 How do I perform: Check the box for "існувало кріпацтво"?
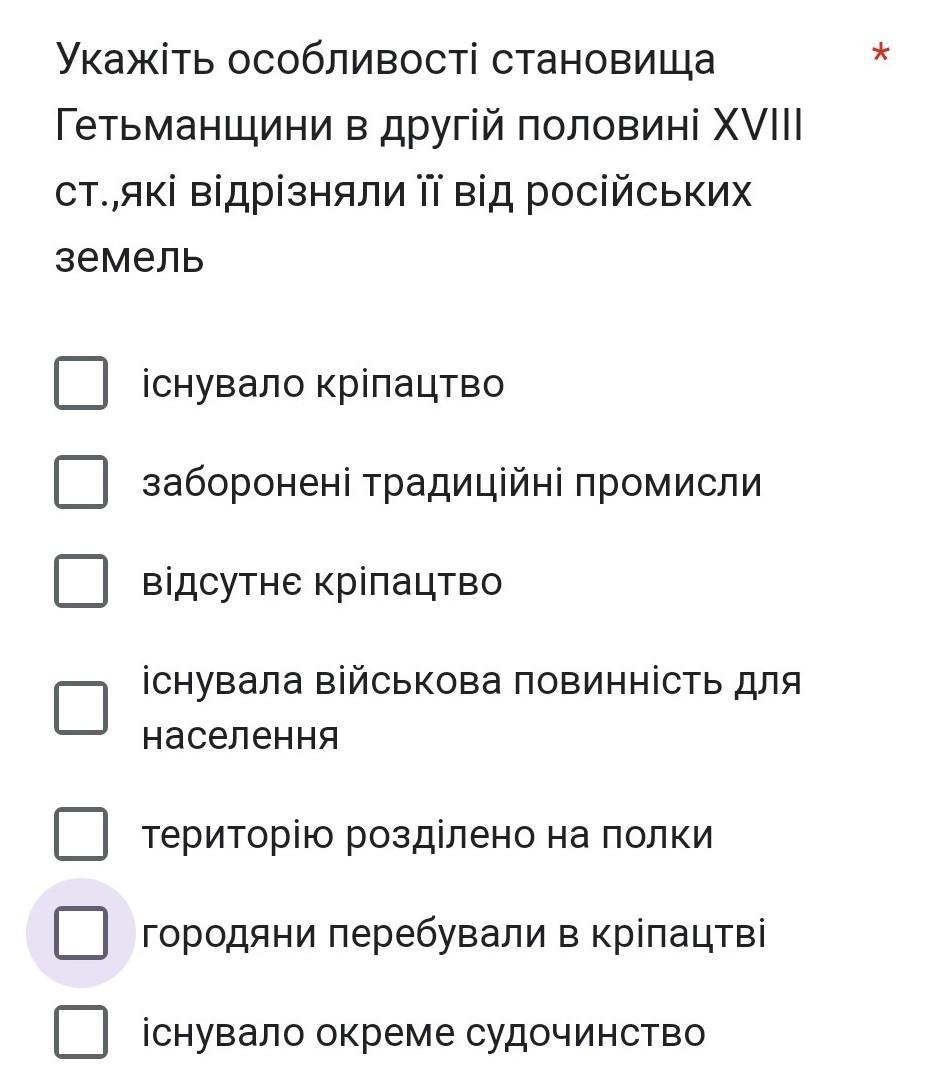(80, 383)
